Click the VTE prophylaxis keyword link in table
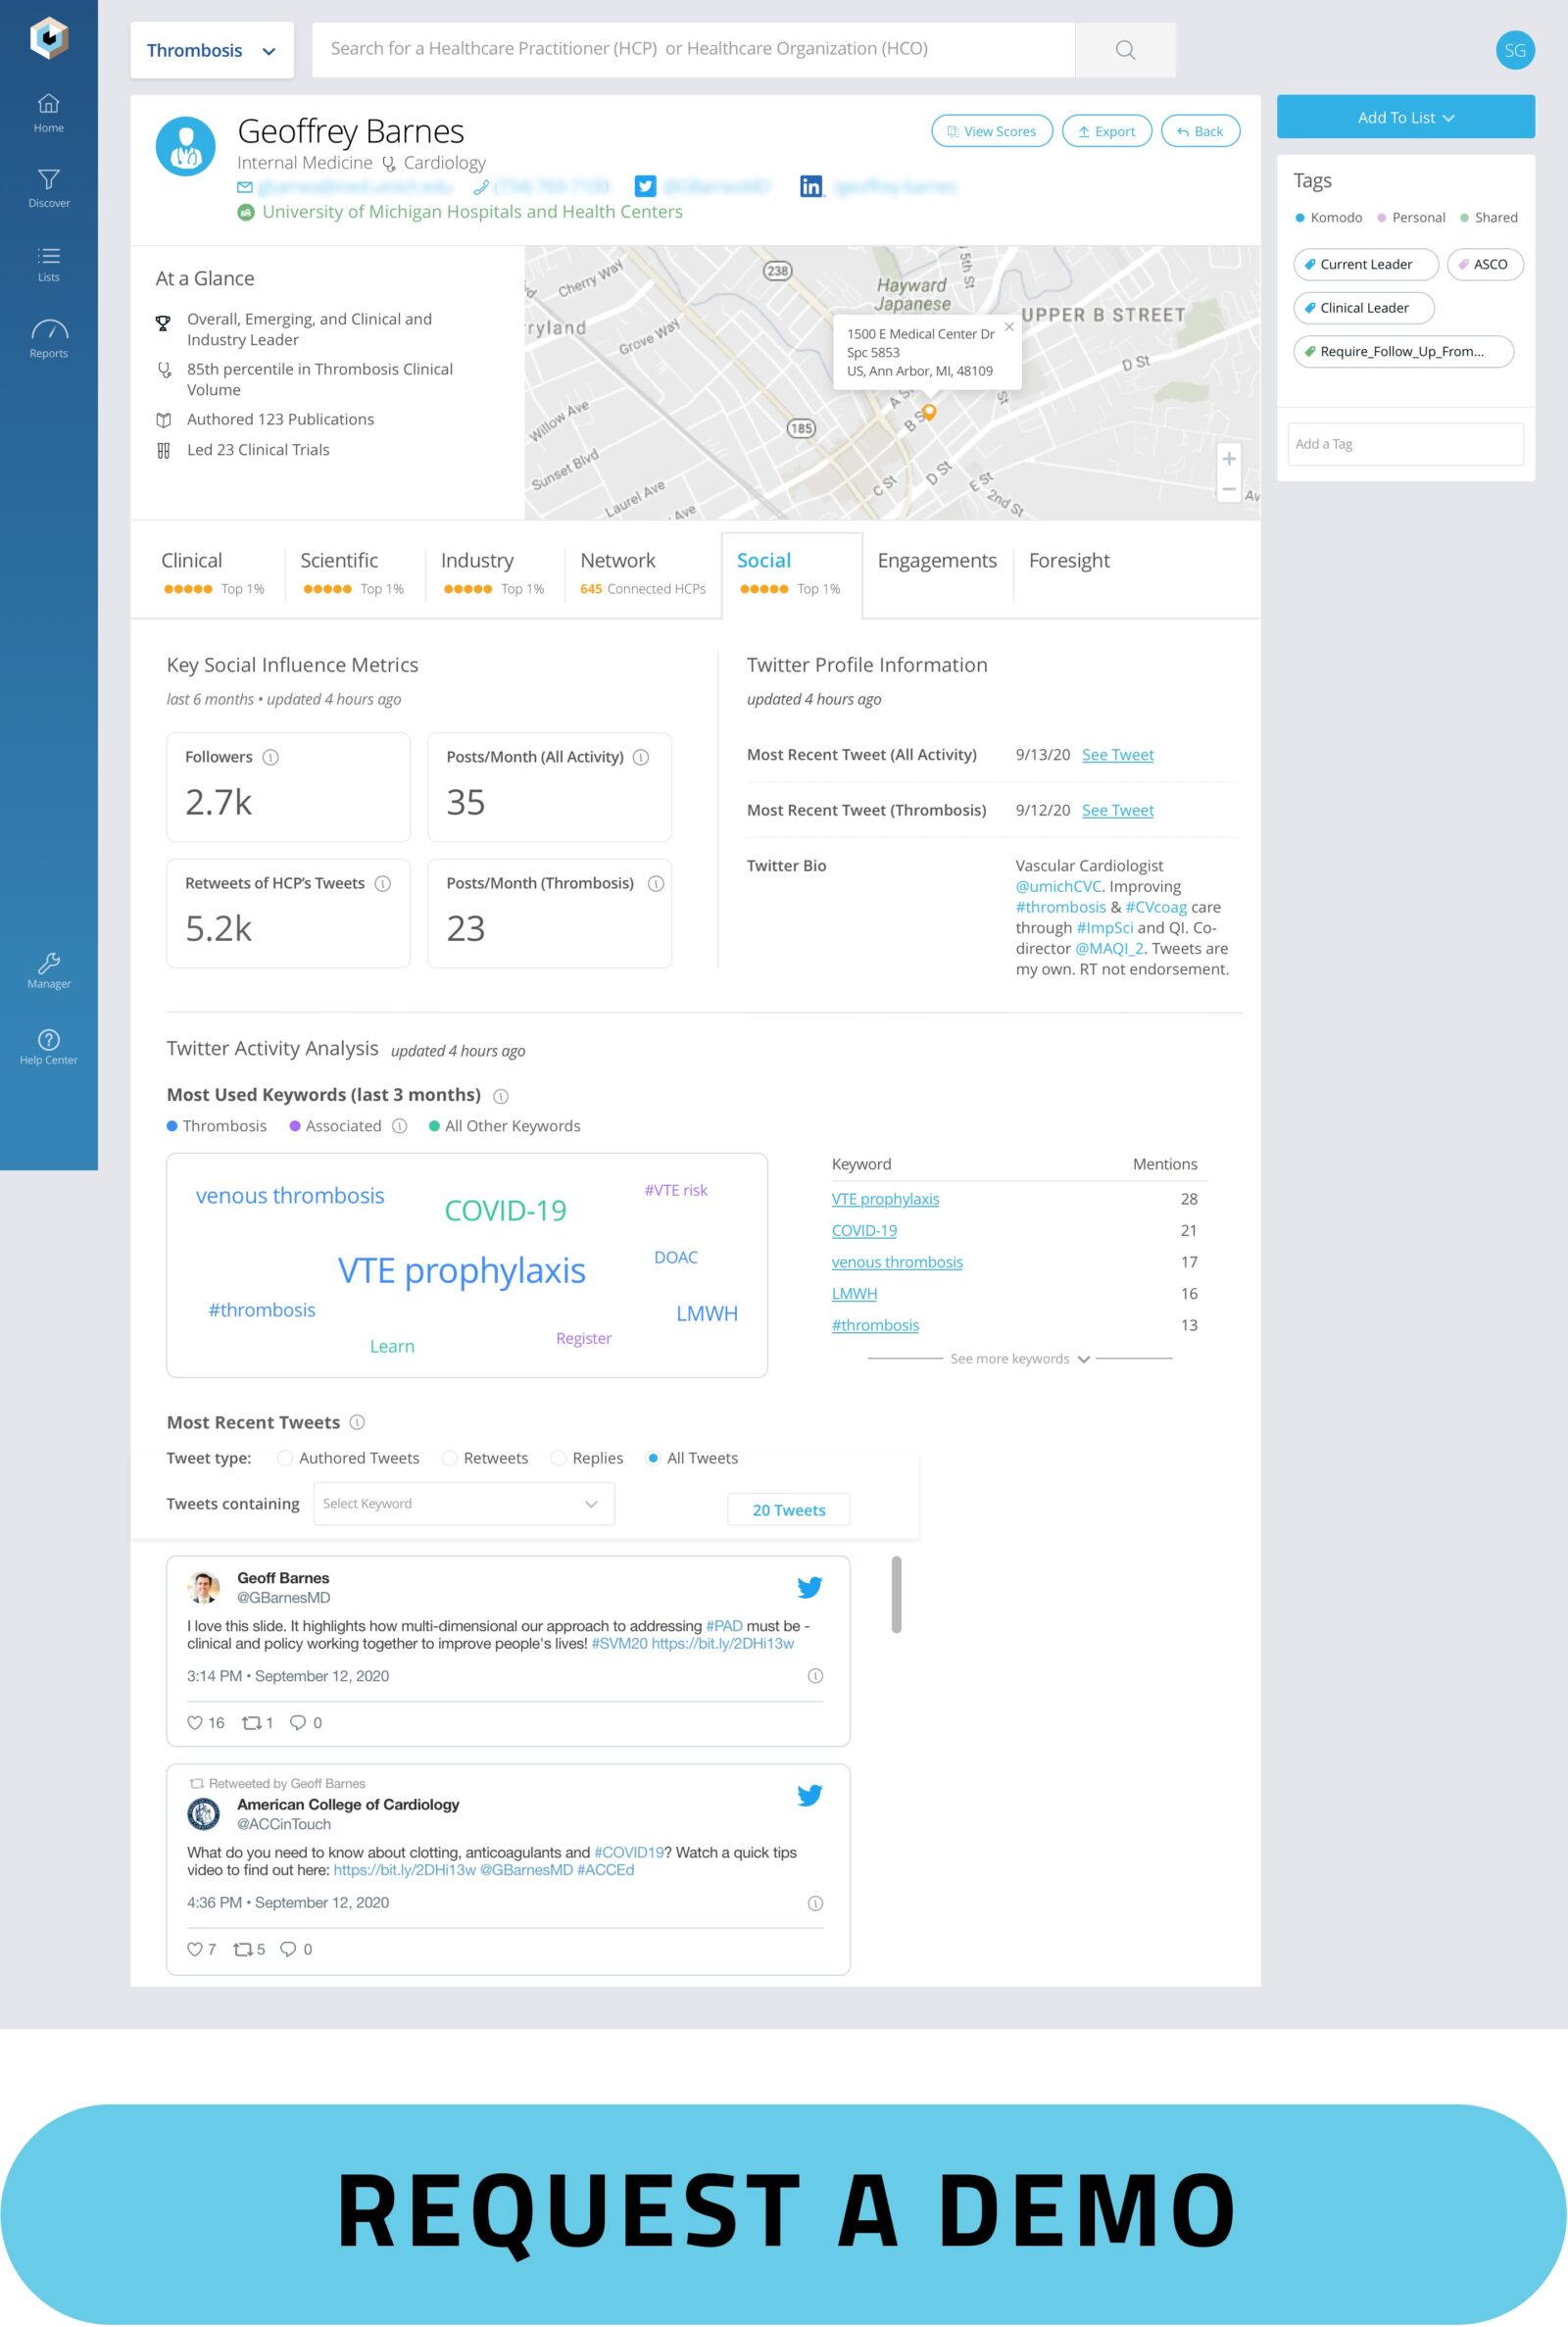 [x=885, y=1199]
